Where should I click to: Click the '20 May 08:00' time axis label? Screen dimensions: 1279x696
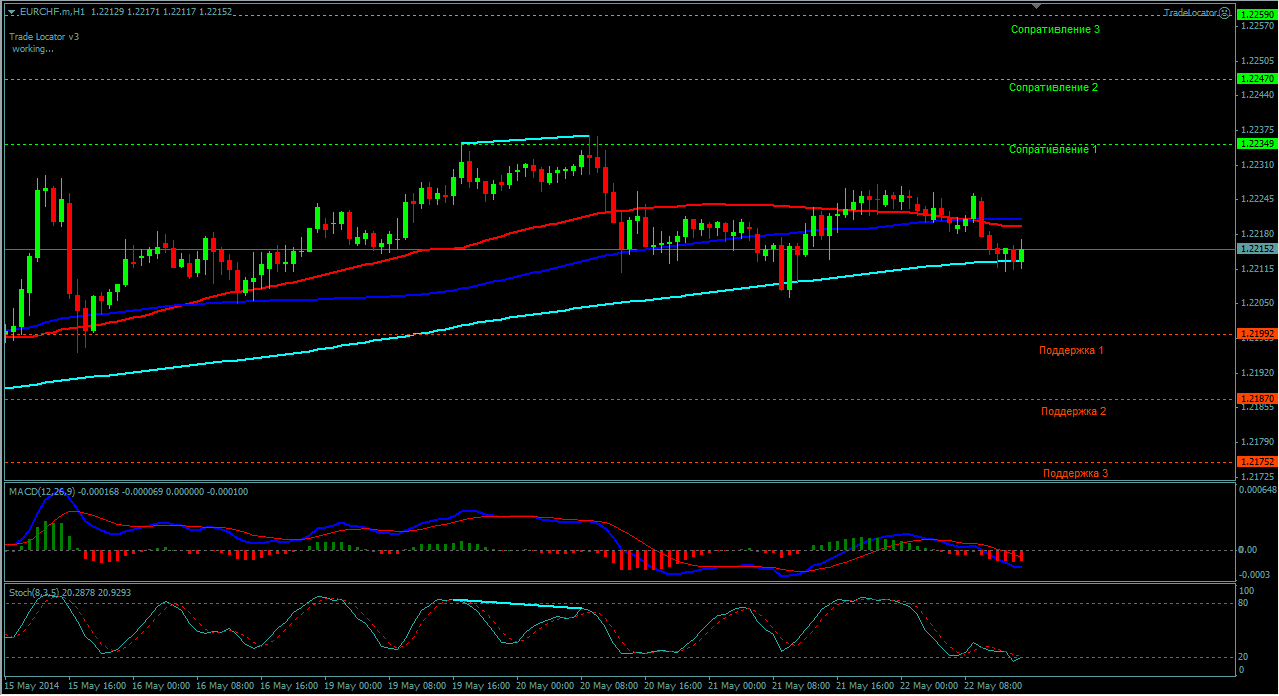click(x=608, y=687)
